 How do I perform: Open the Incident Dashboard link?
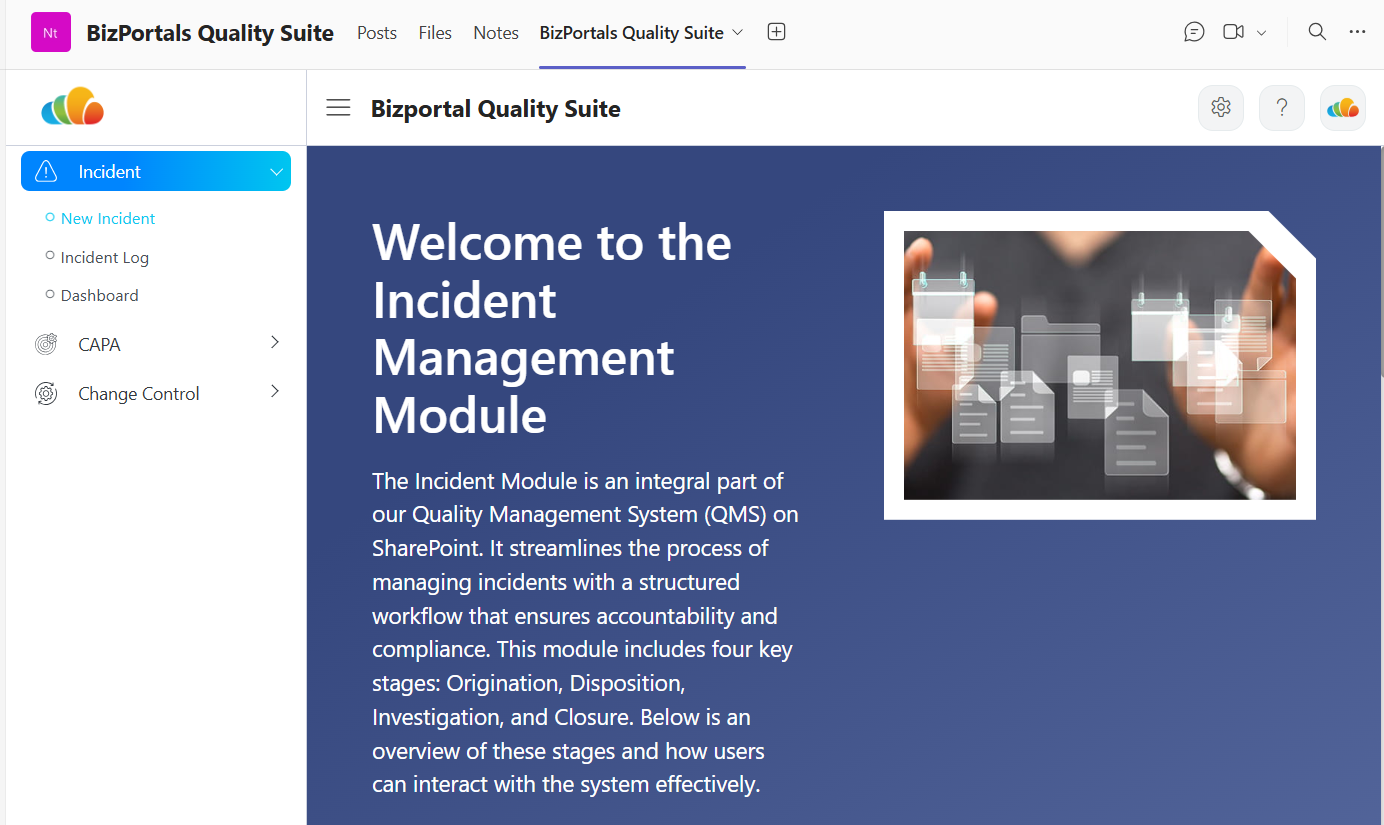99,295
